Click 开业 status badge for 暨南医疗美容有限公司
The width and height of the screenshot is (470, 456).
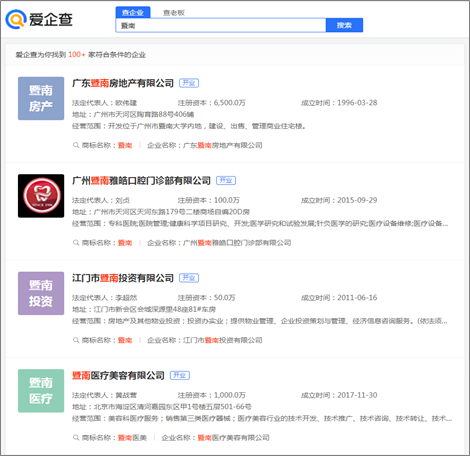click(x=180, y=375)
